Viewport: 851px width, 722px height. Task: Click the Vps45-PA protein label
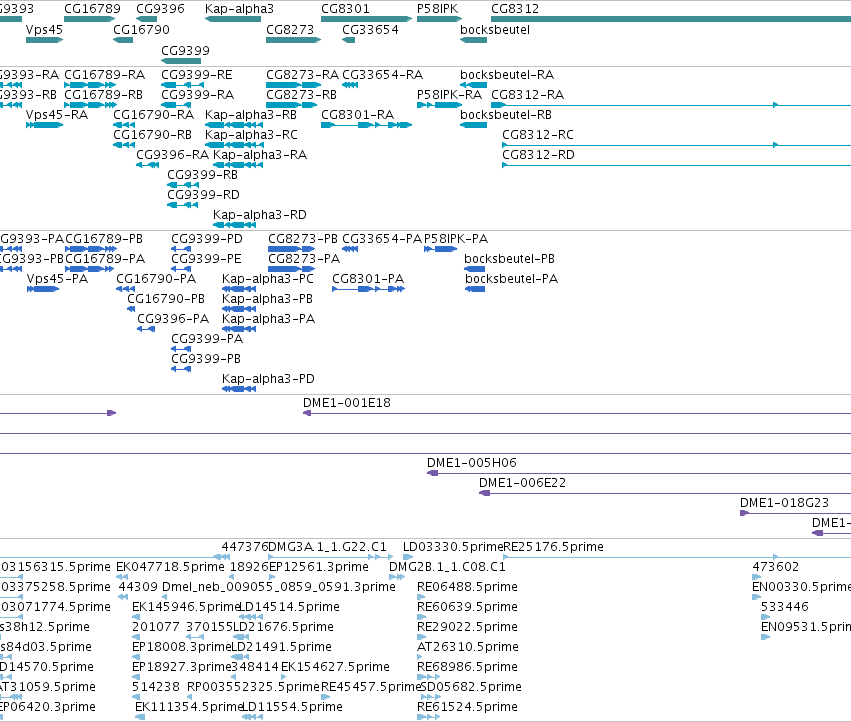coord(58,279)
